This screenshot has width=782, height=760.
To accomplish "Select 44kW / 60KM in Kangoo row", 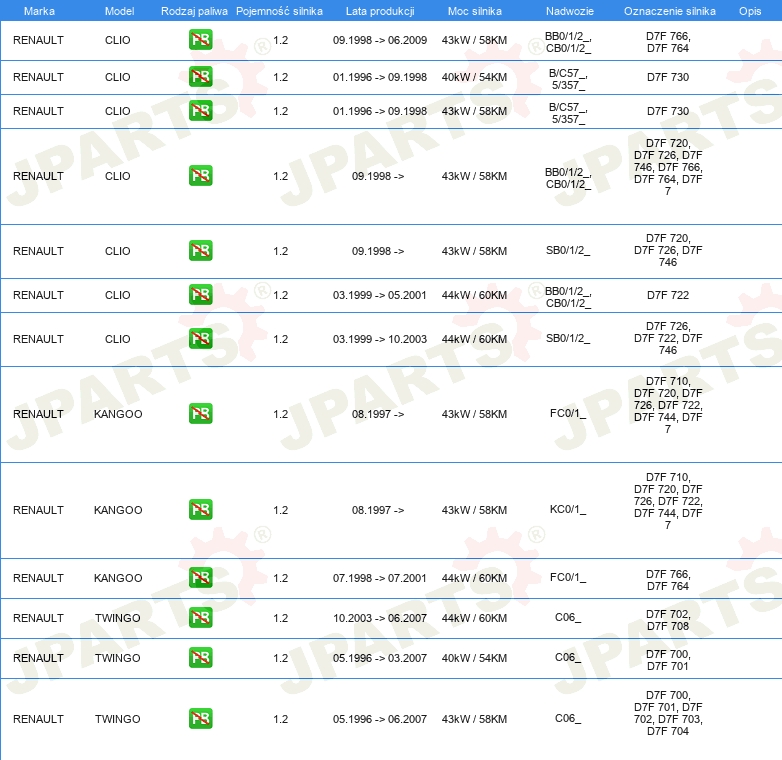I will pyautogui.click(x=474, y=578).
